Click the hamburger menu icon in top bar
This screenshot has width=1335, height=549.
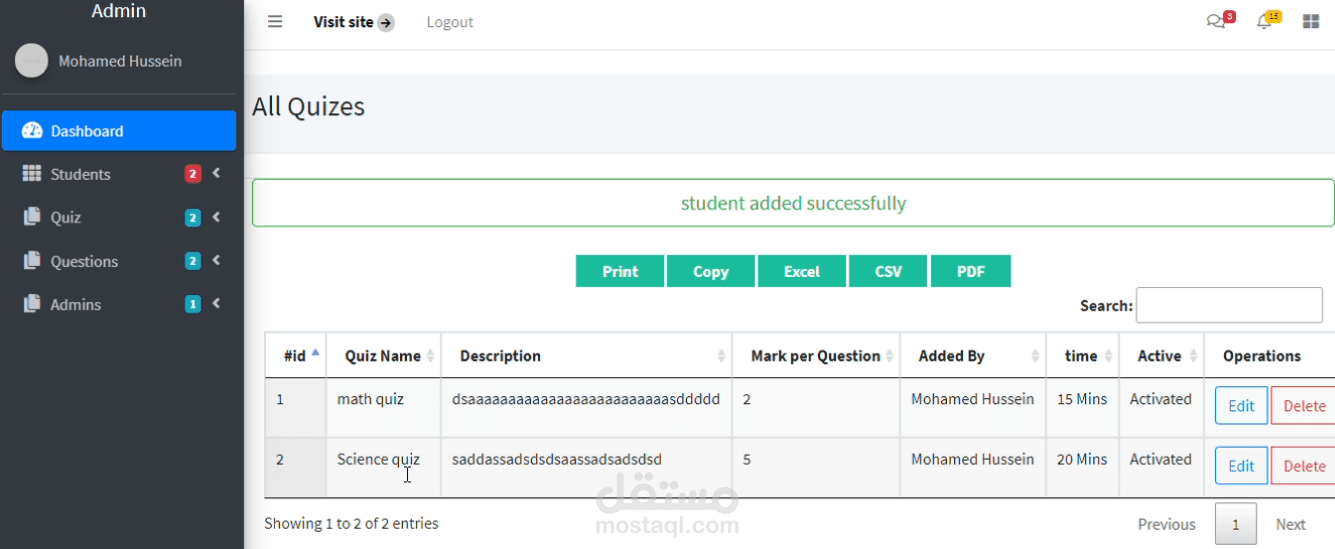275,22
